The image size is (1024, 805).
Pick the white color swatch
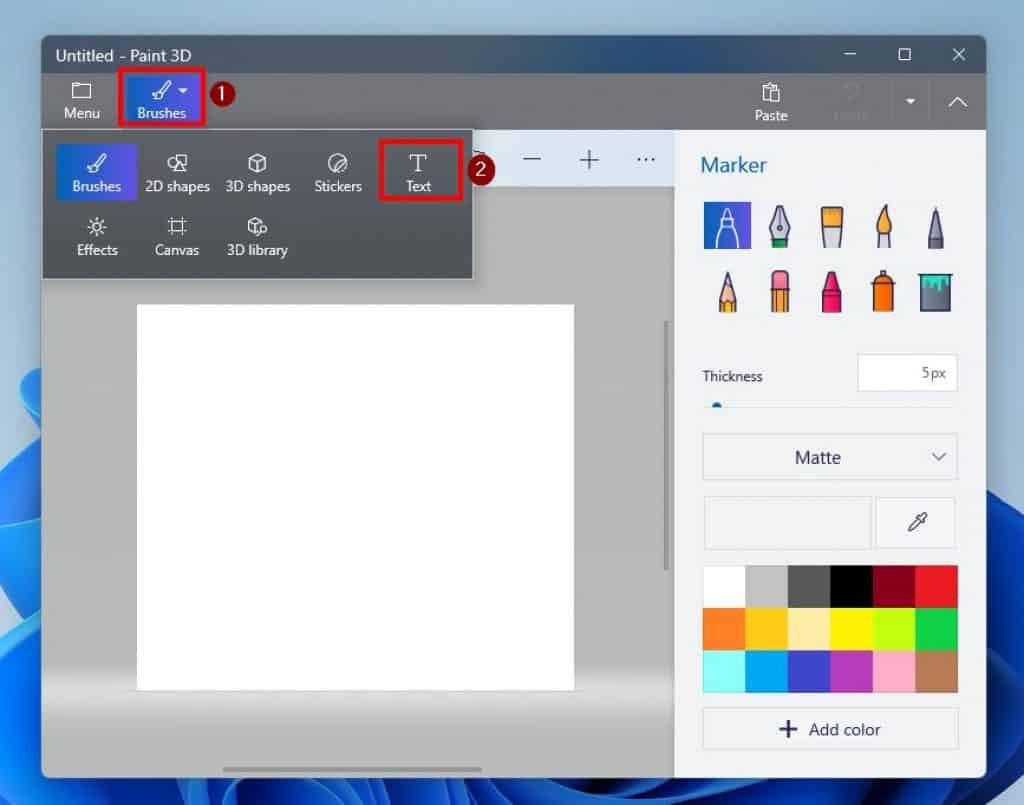[724, 586]
